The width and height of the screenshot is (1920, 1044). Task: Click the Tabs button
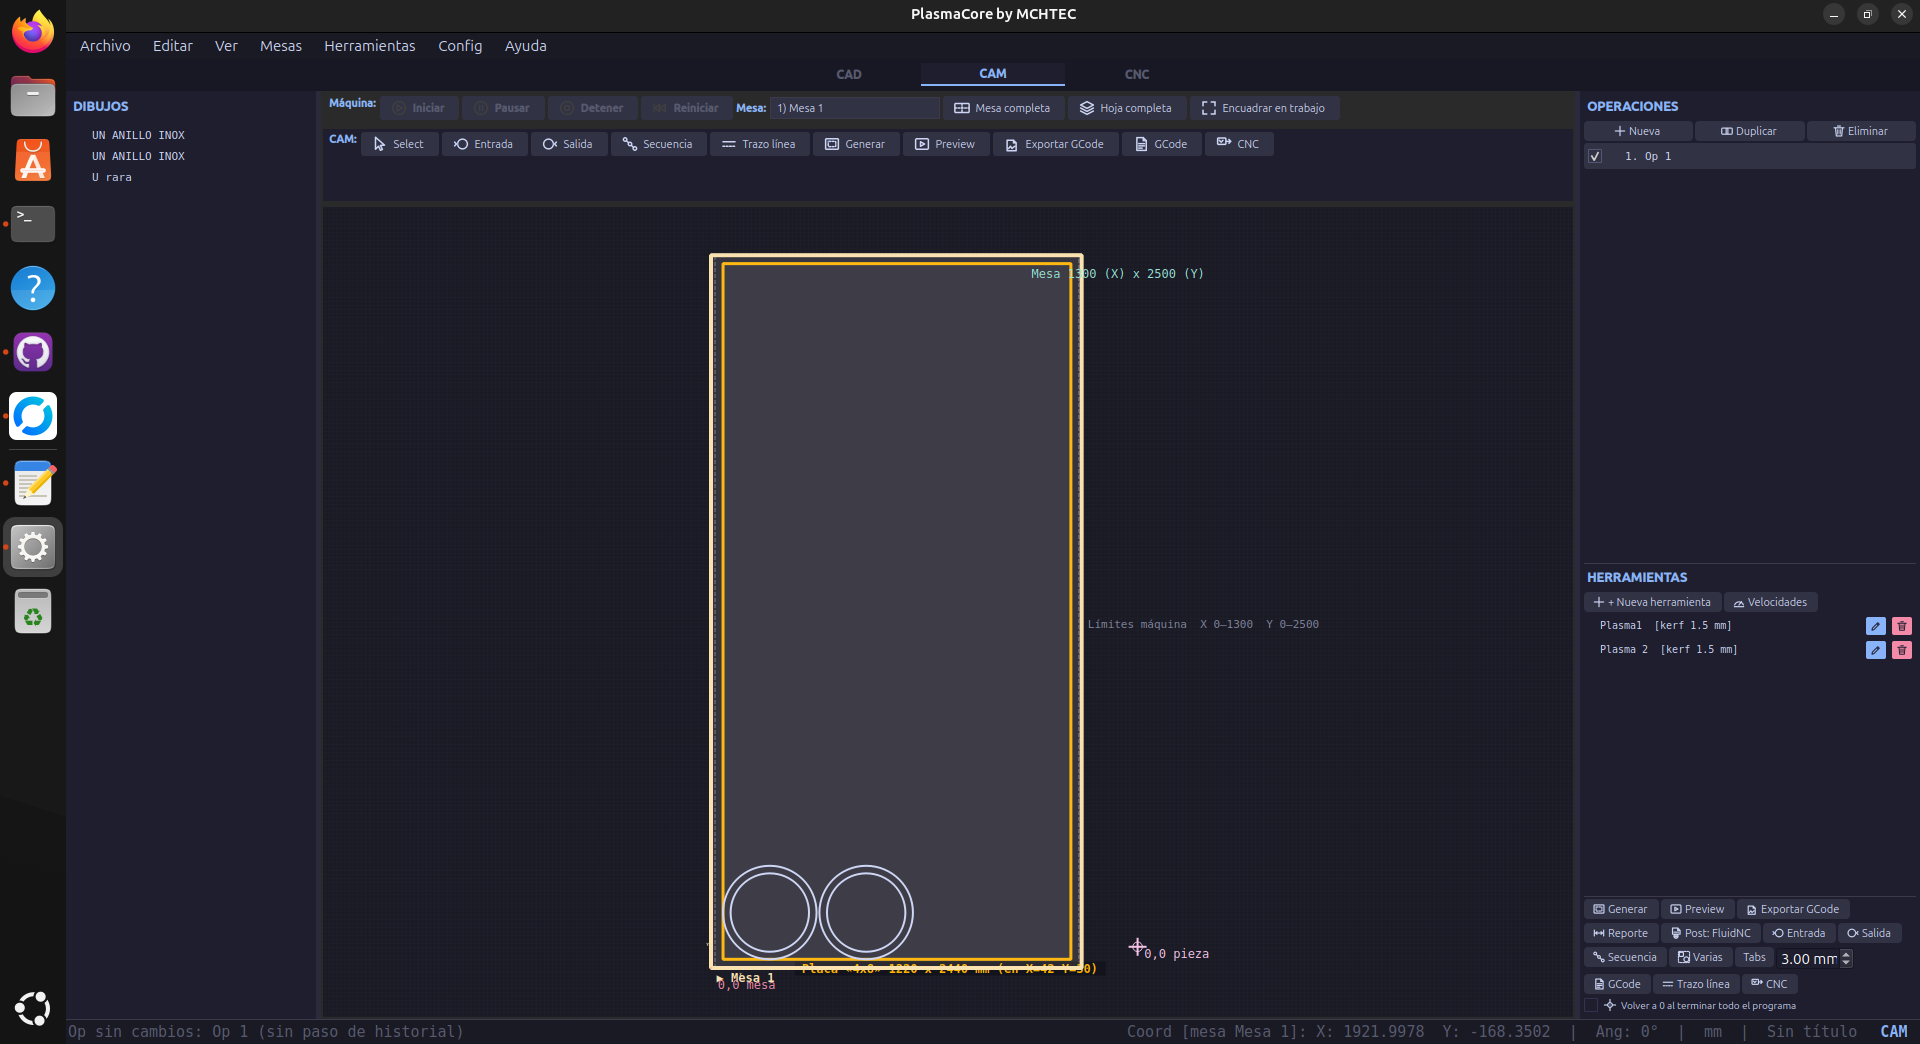pos(1754,957)
